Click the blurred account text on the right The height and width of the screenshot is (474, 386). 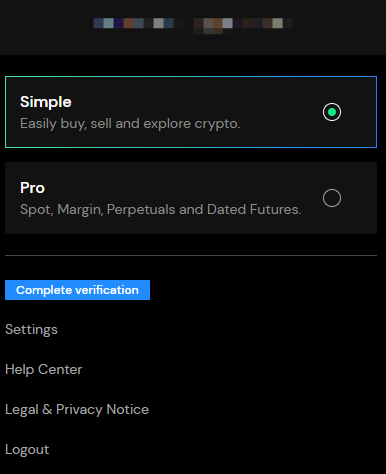(x=243, y=26)
